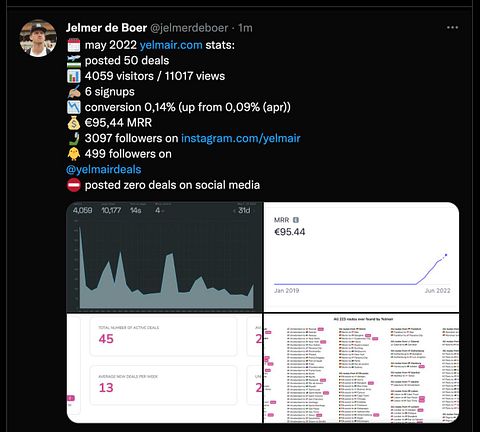Click the chick emoji beside 499 followers
Screen dimensions: 480x432
74,154
